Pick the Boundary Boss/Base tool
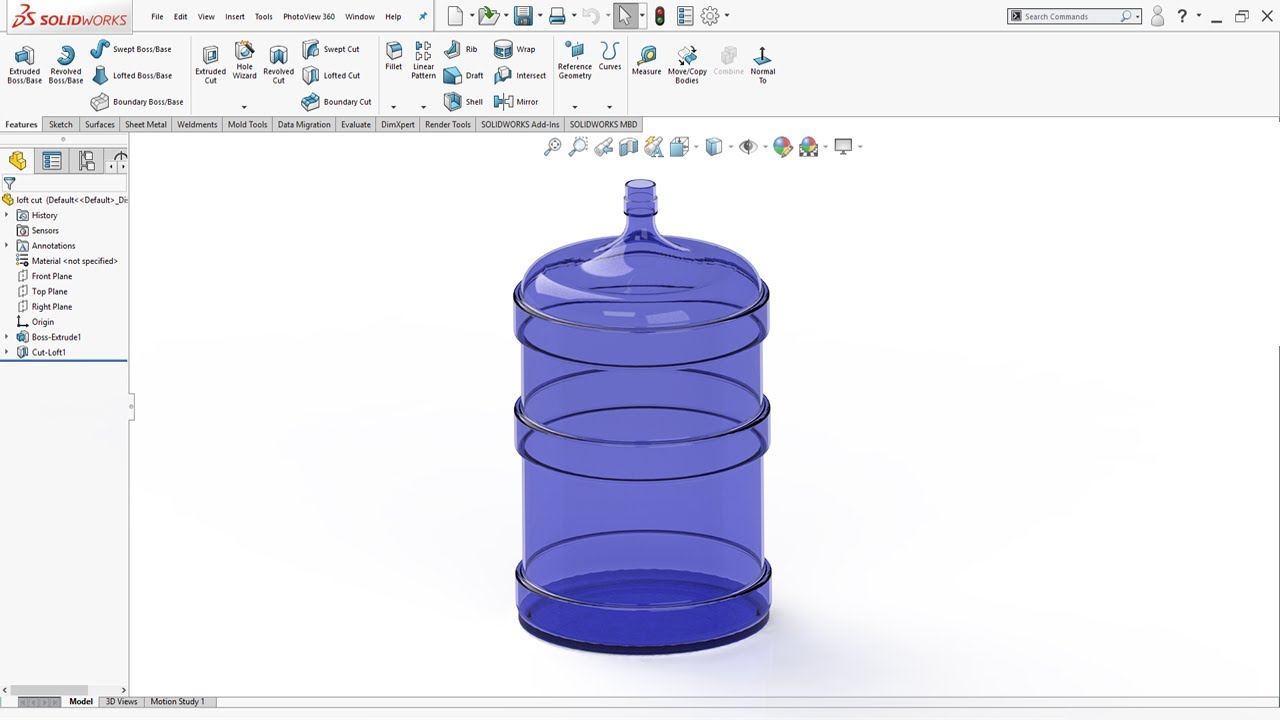 [x=137, y=101]
